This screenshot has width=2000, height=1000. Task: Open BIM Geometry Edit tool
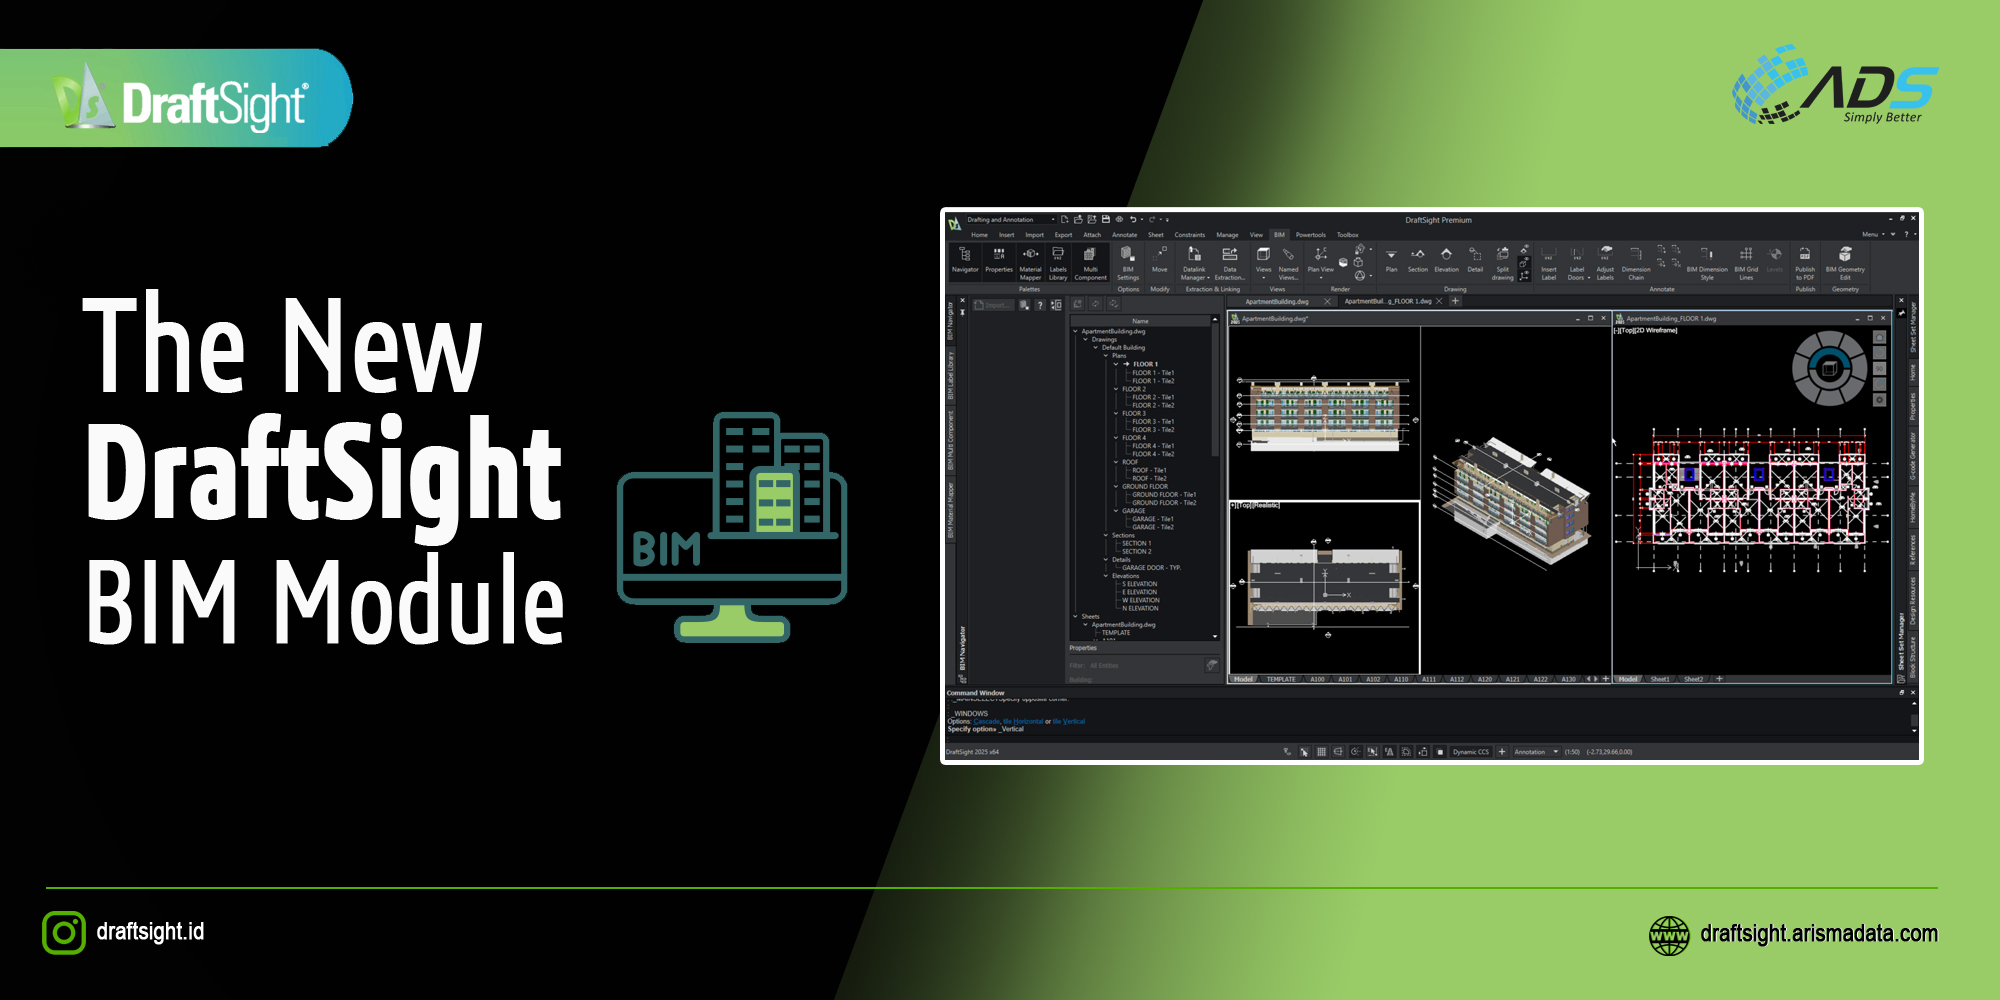click(x=1845, y=263)
